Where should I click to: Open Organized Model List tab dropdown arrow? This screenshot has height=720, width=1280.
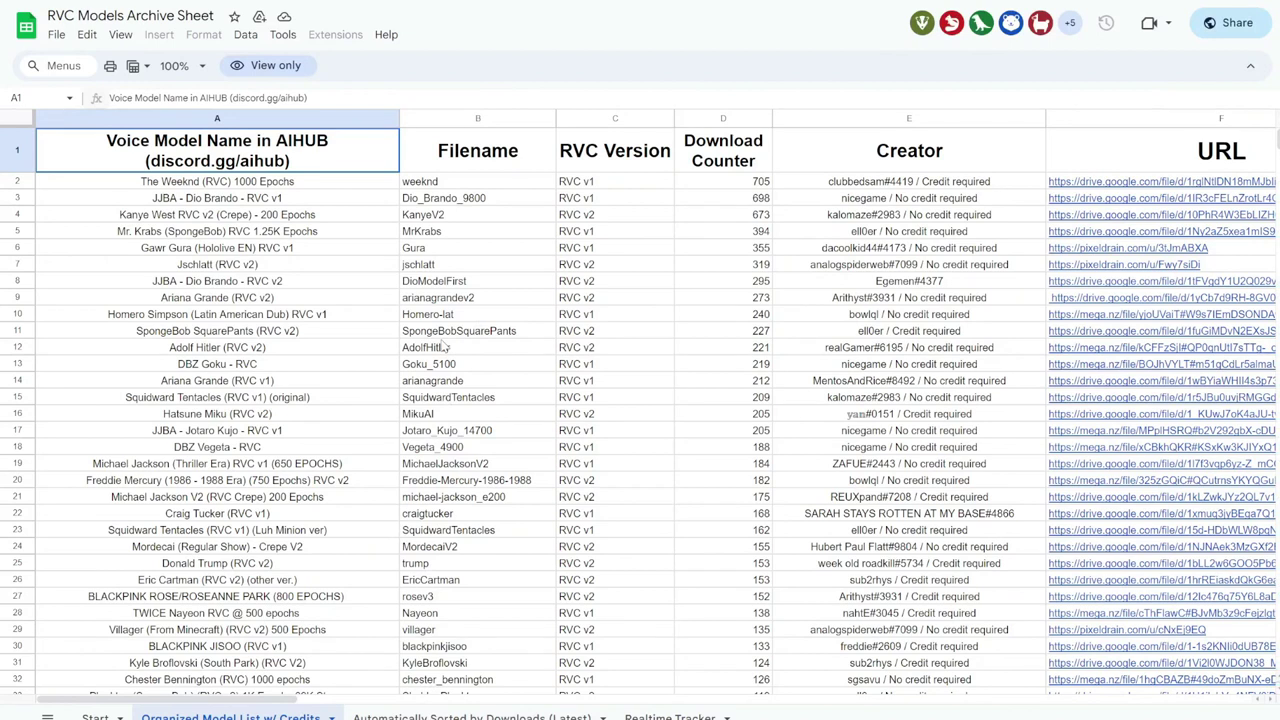click(x=331, y=717)
